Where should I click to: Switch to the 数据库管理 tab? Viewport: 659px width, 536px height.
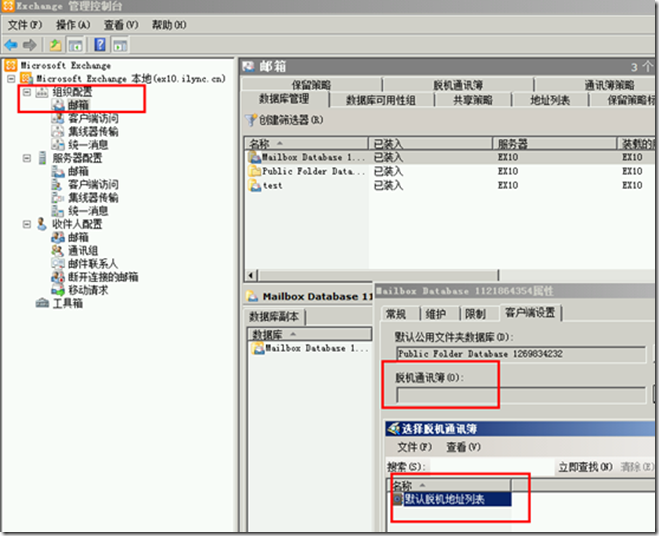pyautogui.click(x=284, y=99)
